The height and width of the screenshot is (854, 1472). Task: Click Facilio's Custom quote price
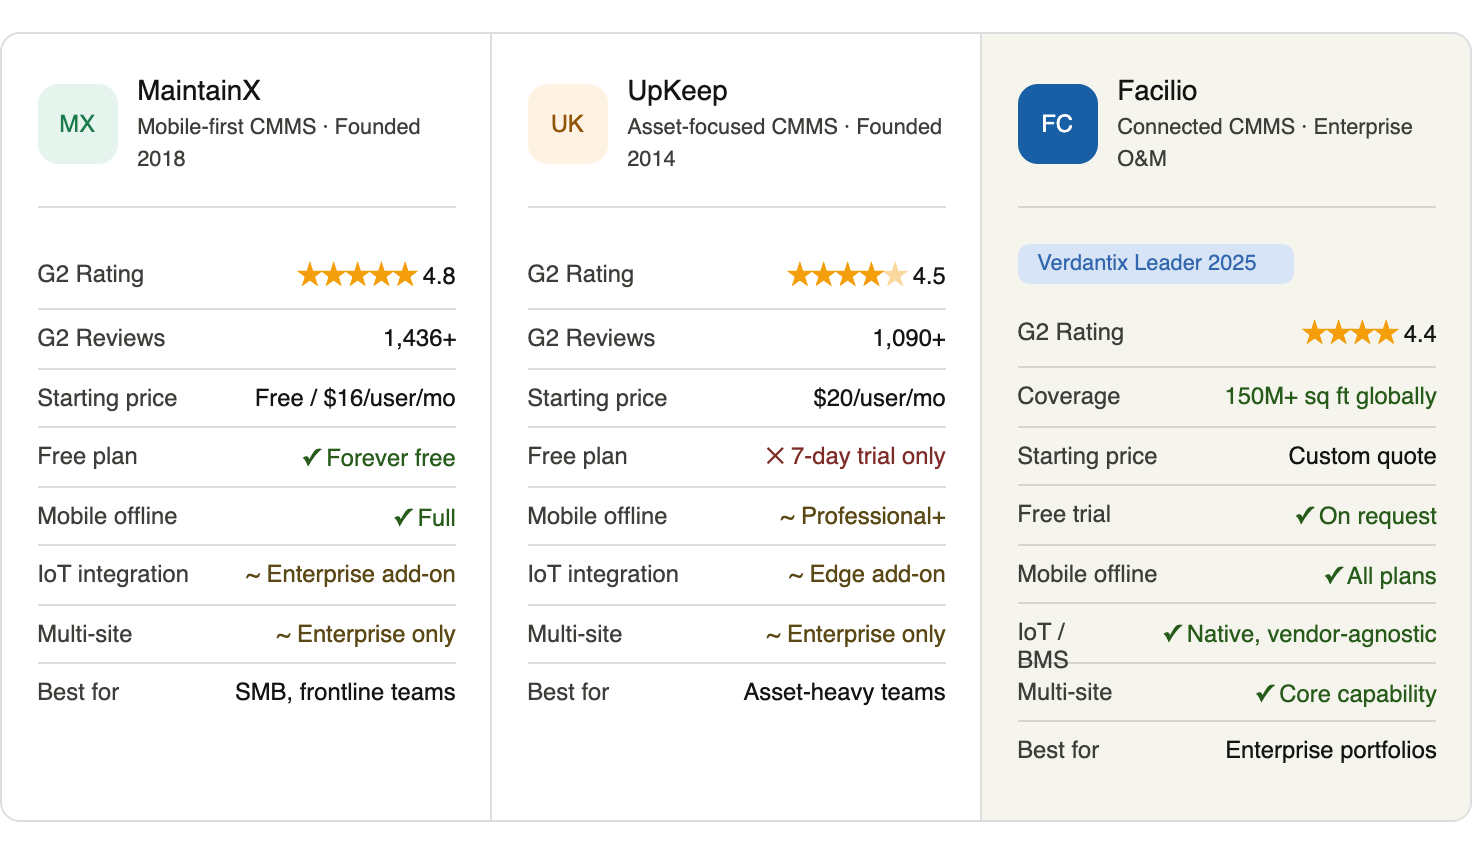1362,456
